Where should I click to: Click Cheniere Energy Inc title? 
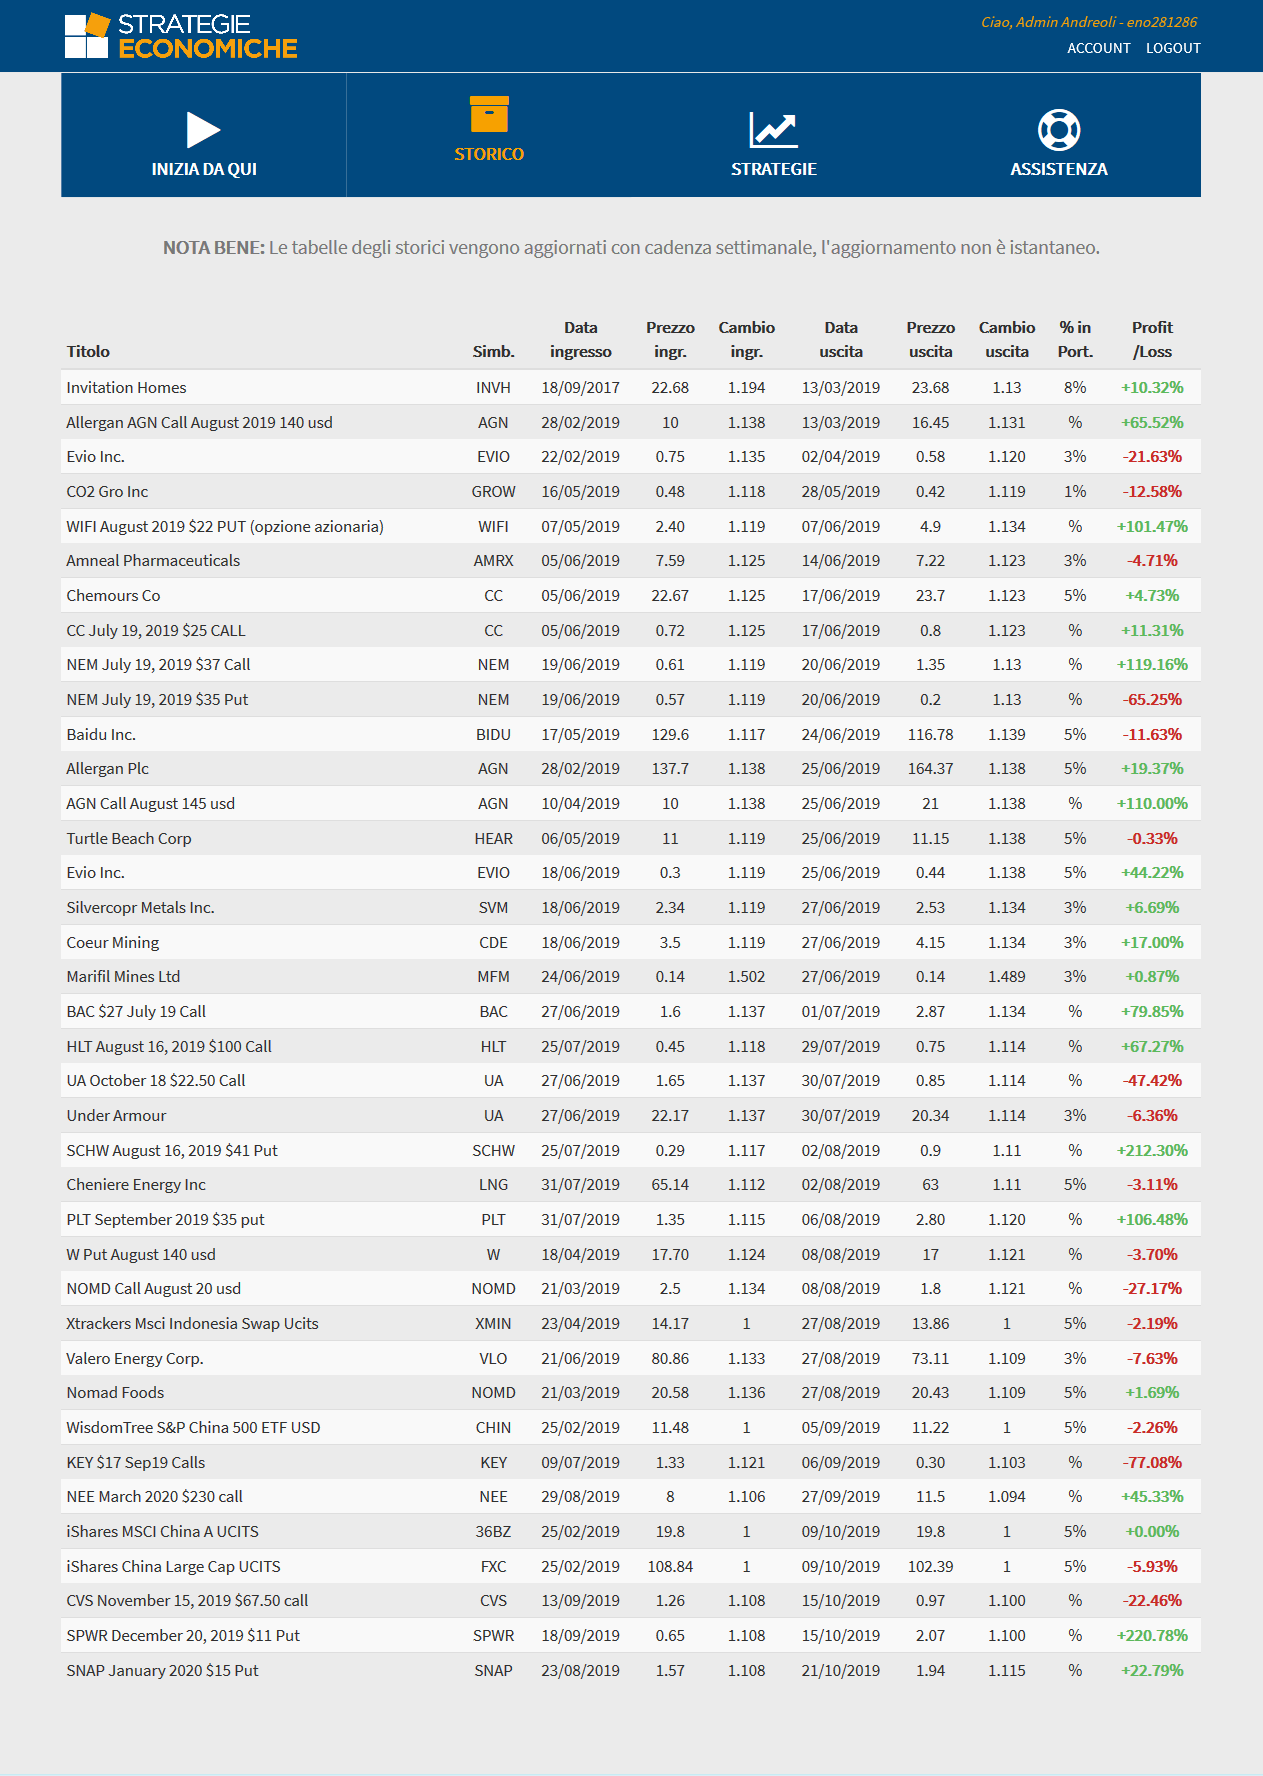(x=136, y=1184)
